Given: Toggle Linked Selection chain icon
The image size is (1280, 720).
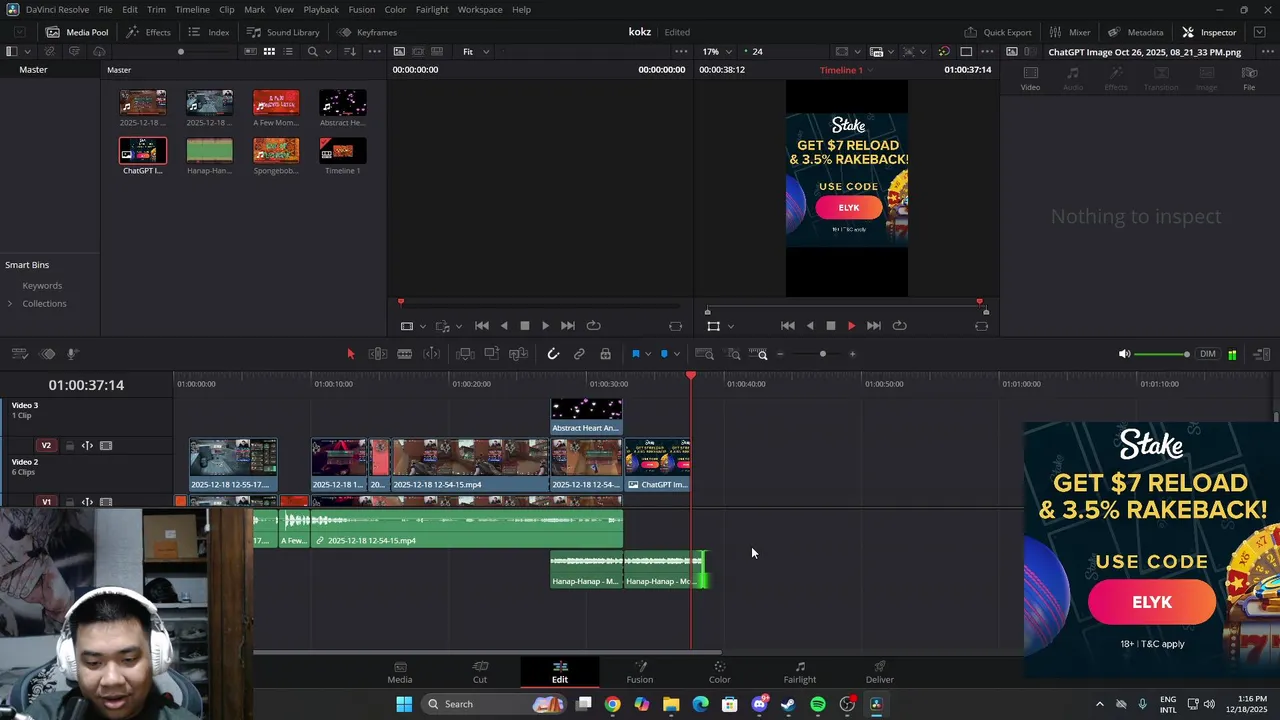Looking at the screenshot, I should (x=579, y=354).
